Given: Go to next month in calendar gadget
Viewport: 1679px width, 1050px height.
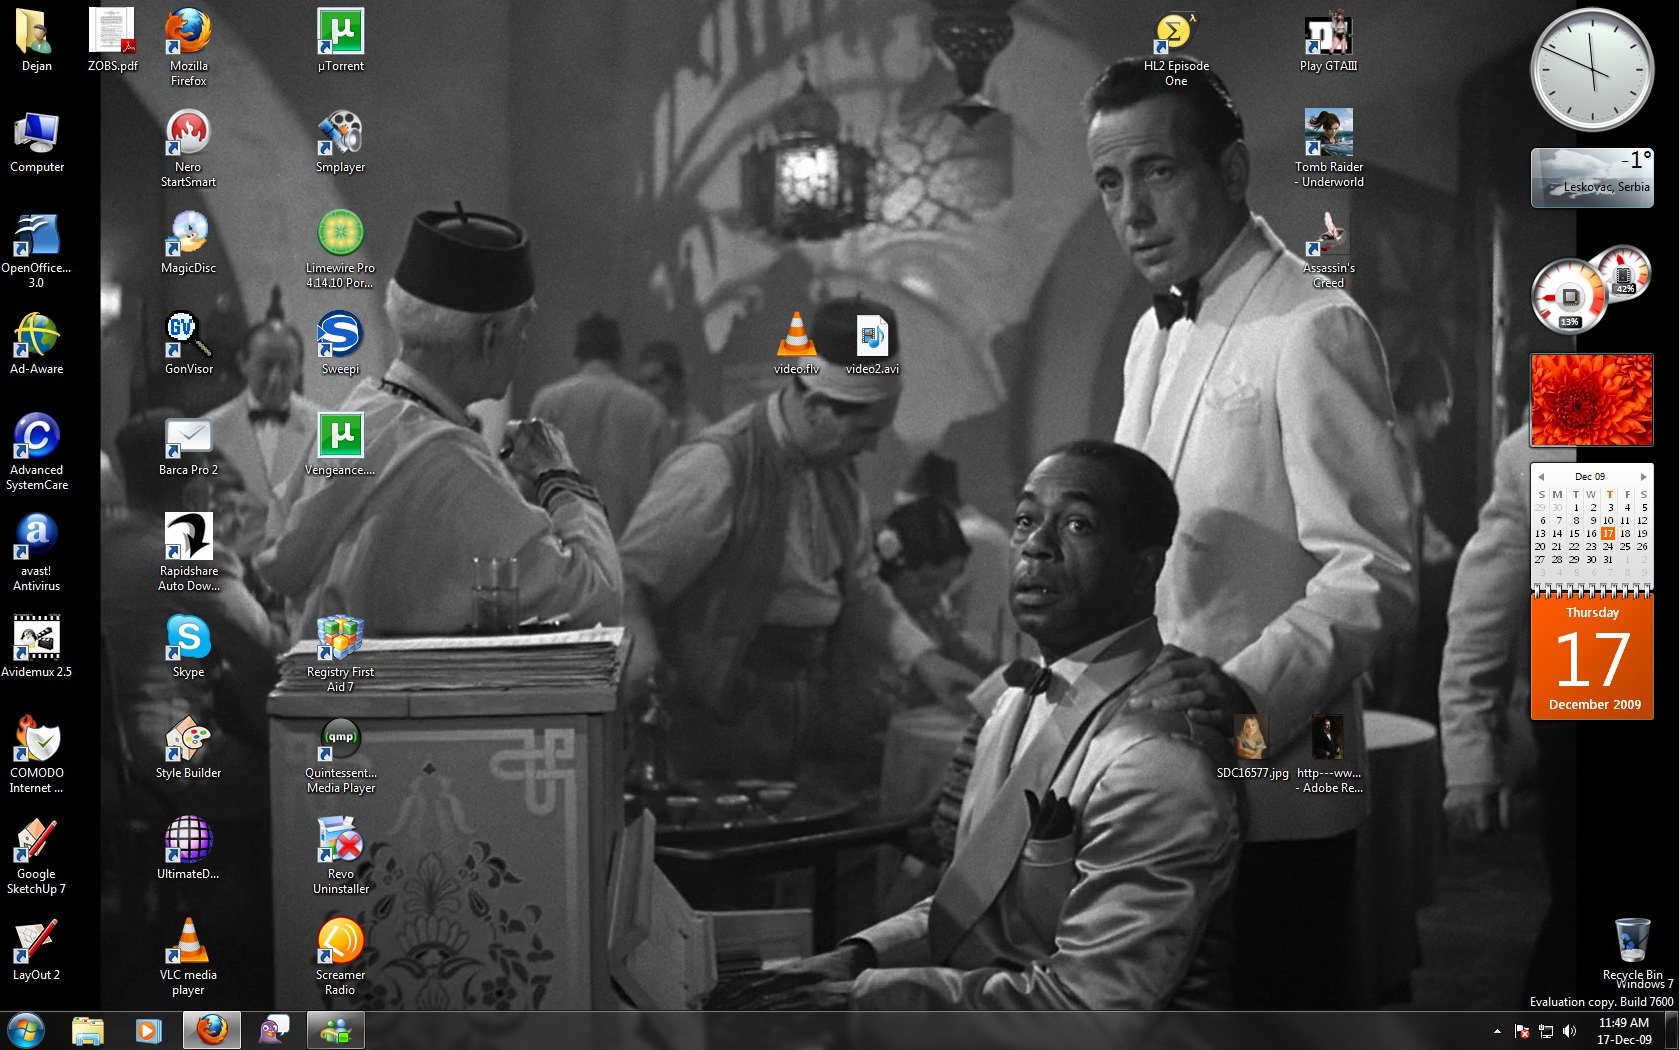Looking at the screenshot, I should point(1643,477).
